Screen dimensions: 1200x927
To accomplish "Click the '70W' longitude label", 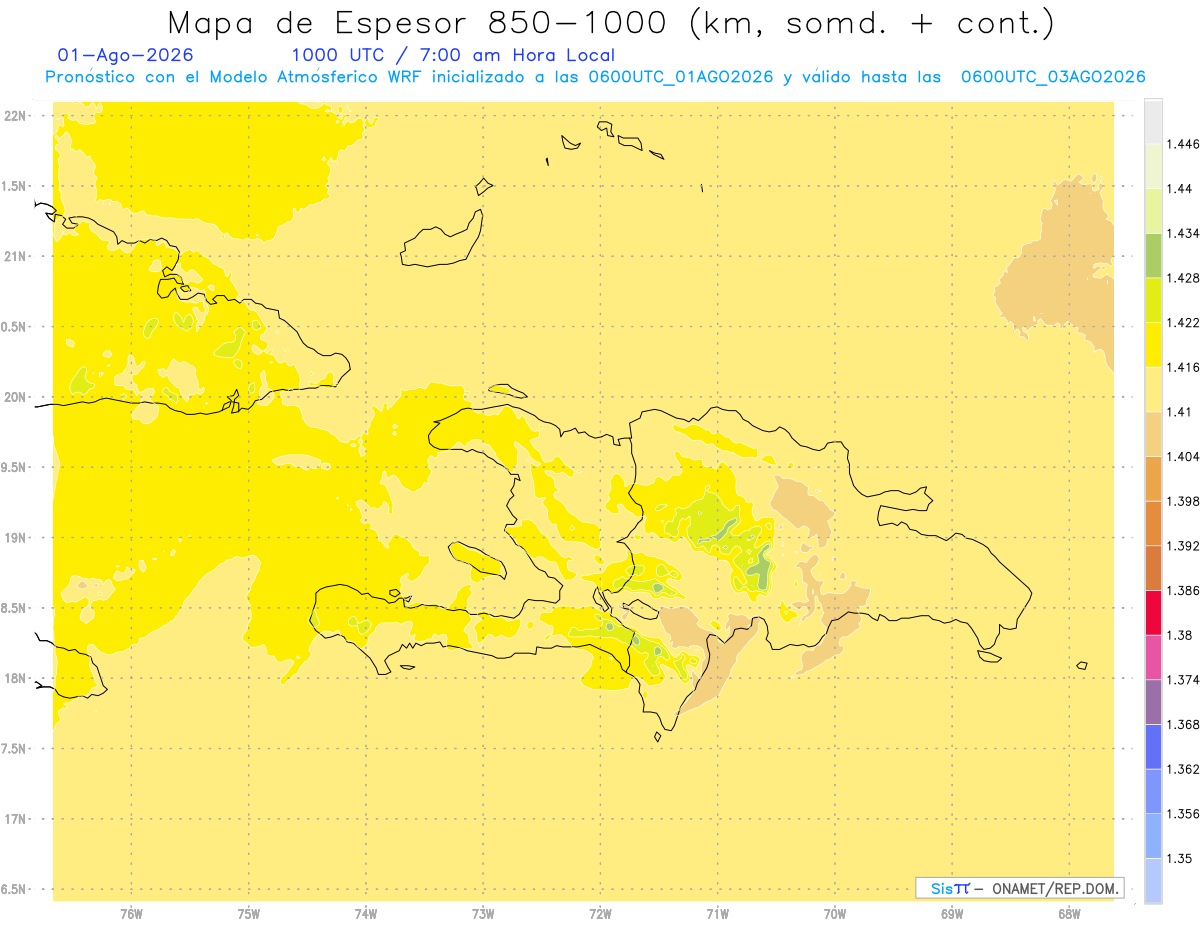I will point(835,914).
